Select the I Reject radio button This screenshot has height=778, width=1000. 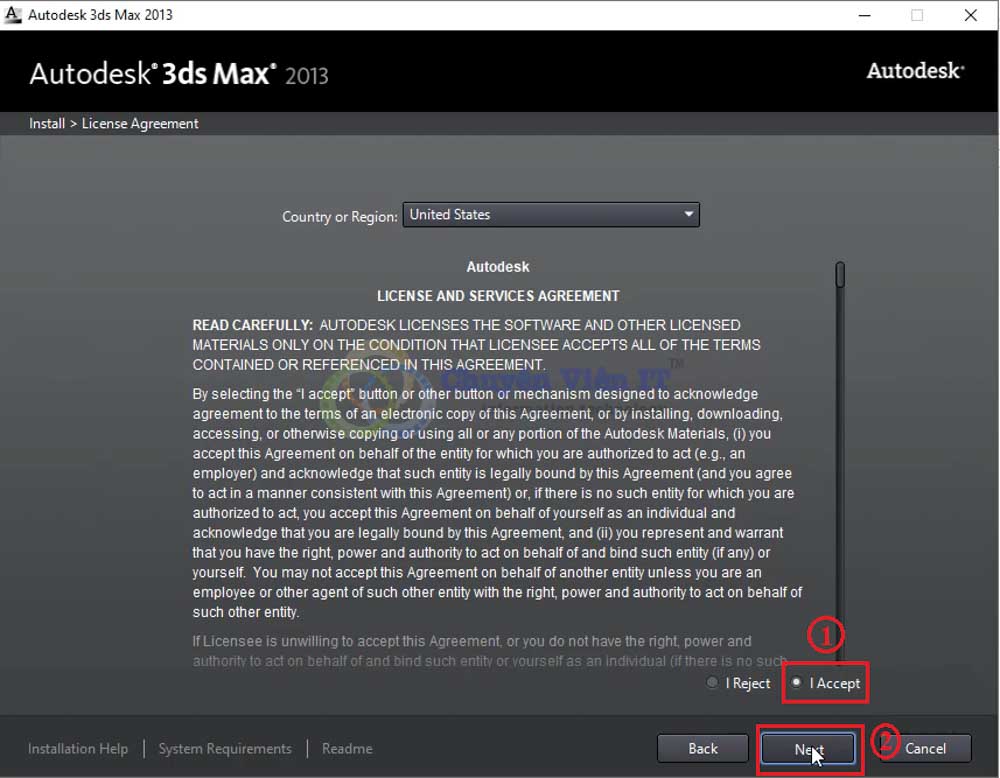712,682
